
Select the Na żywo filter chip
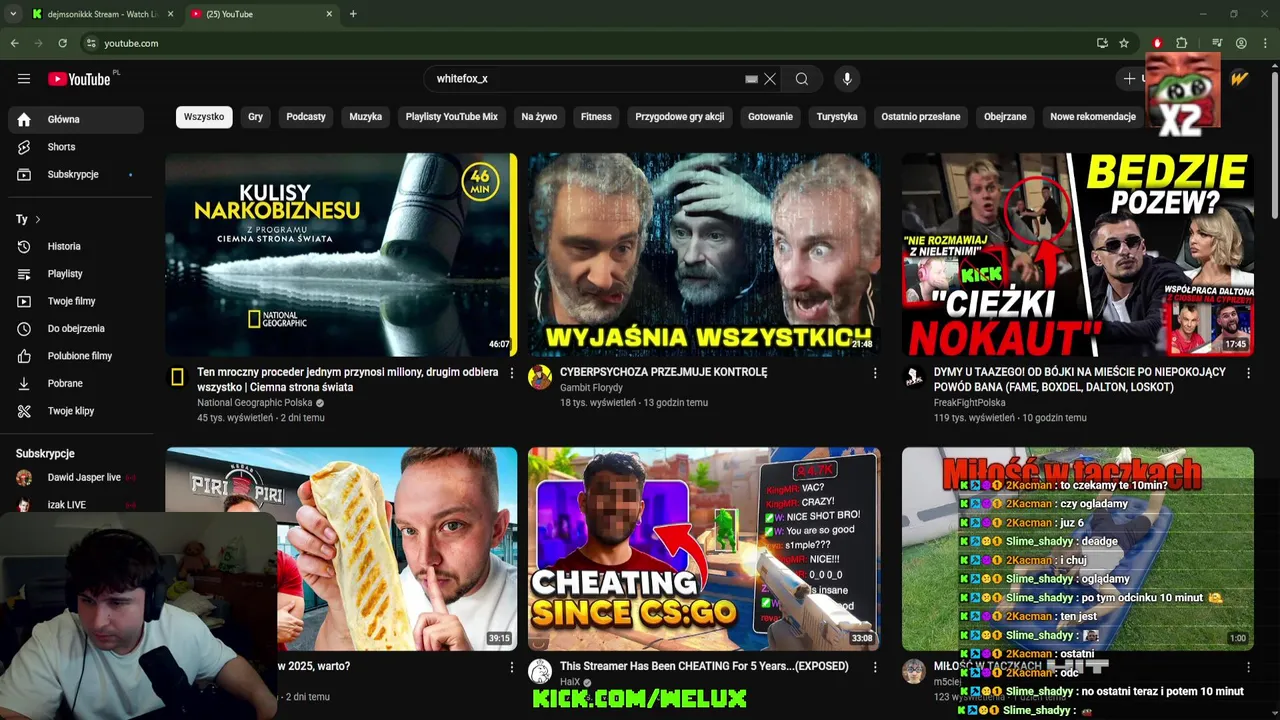539,117
